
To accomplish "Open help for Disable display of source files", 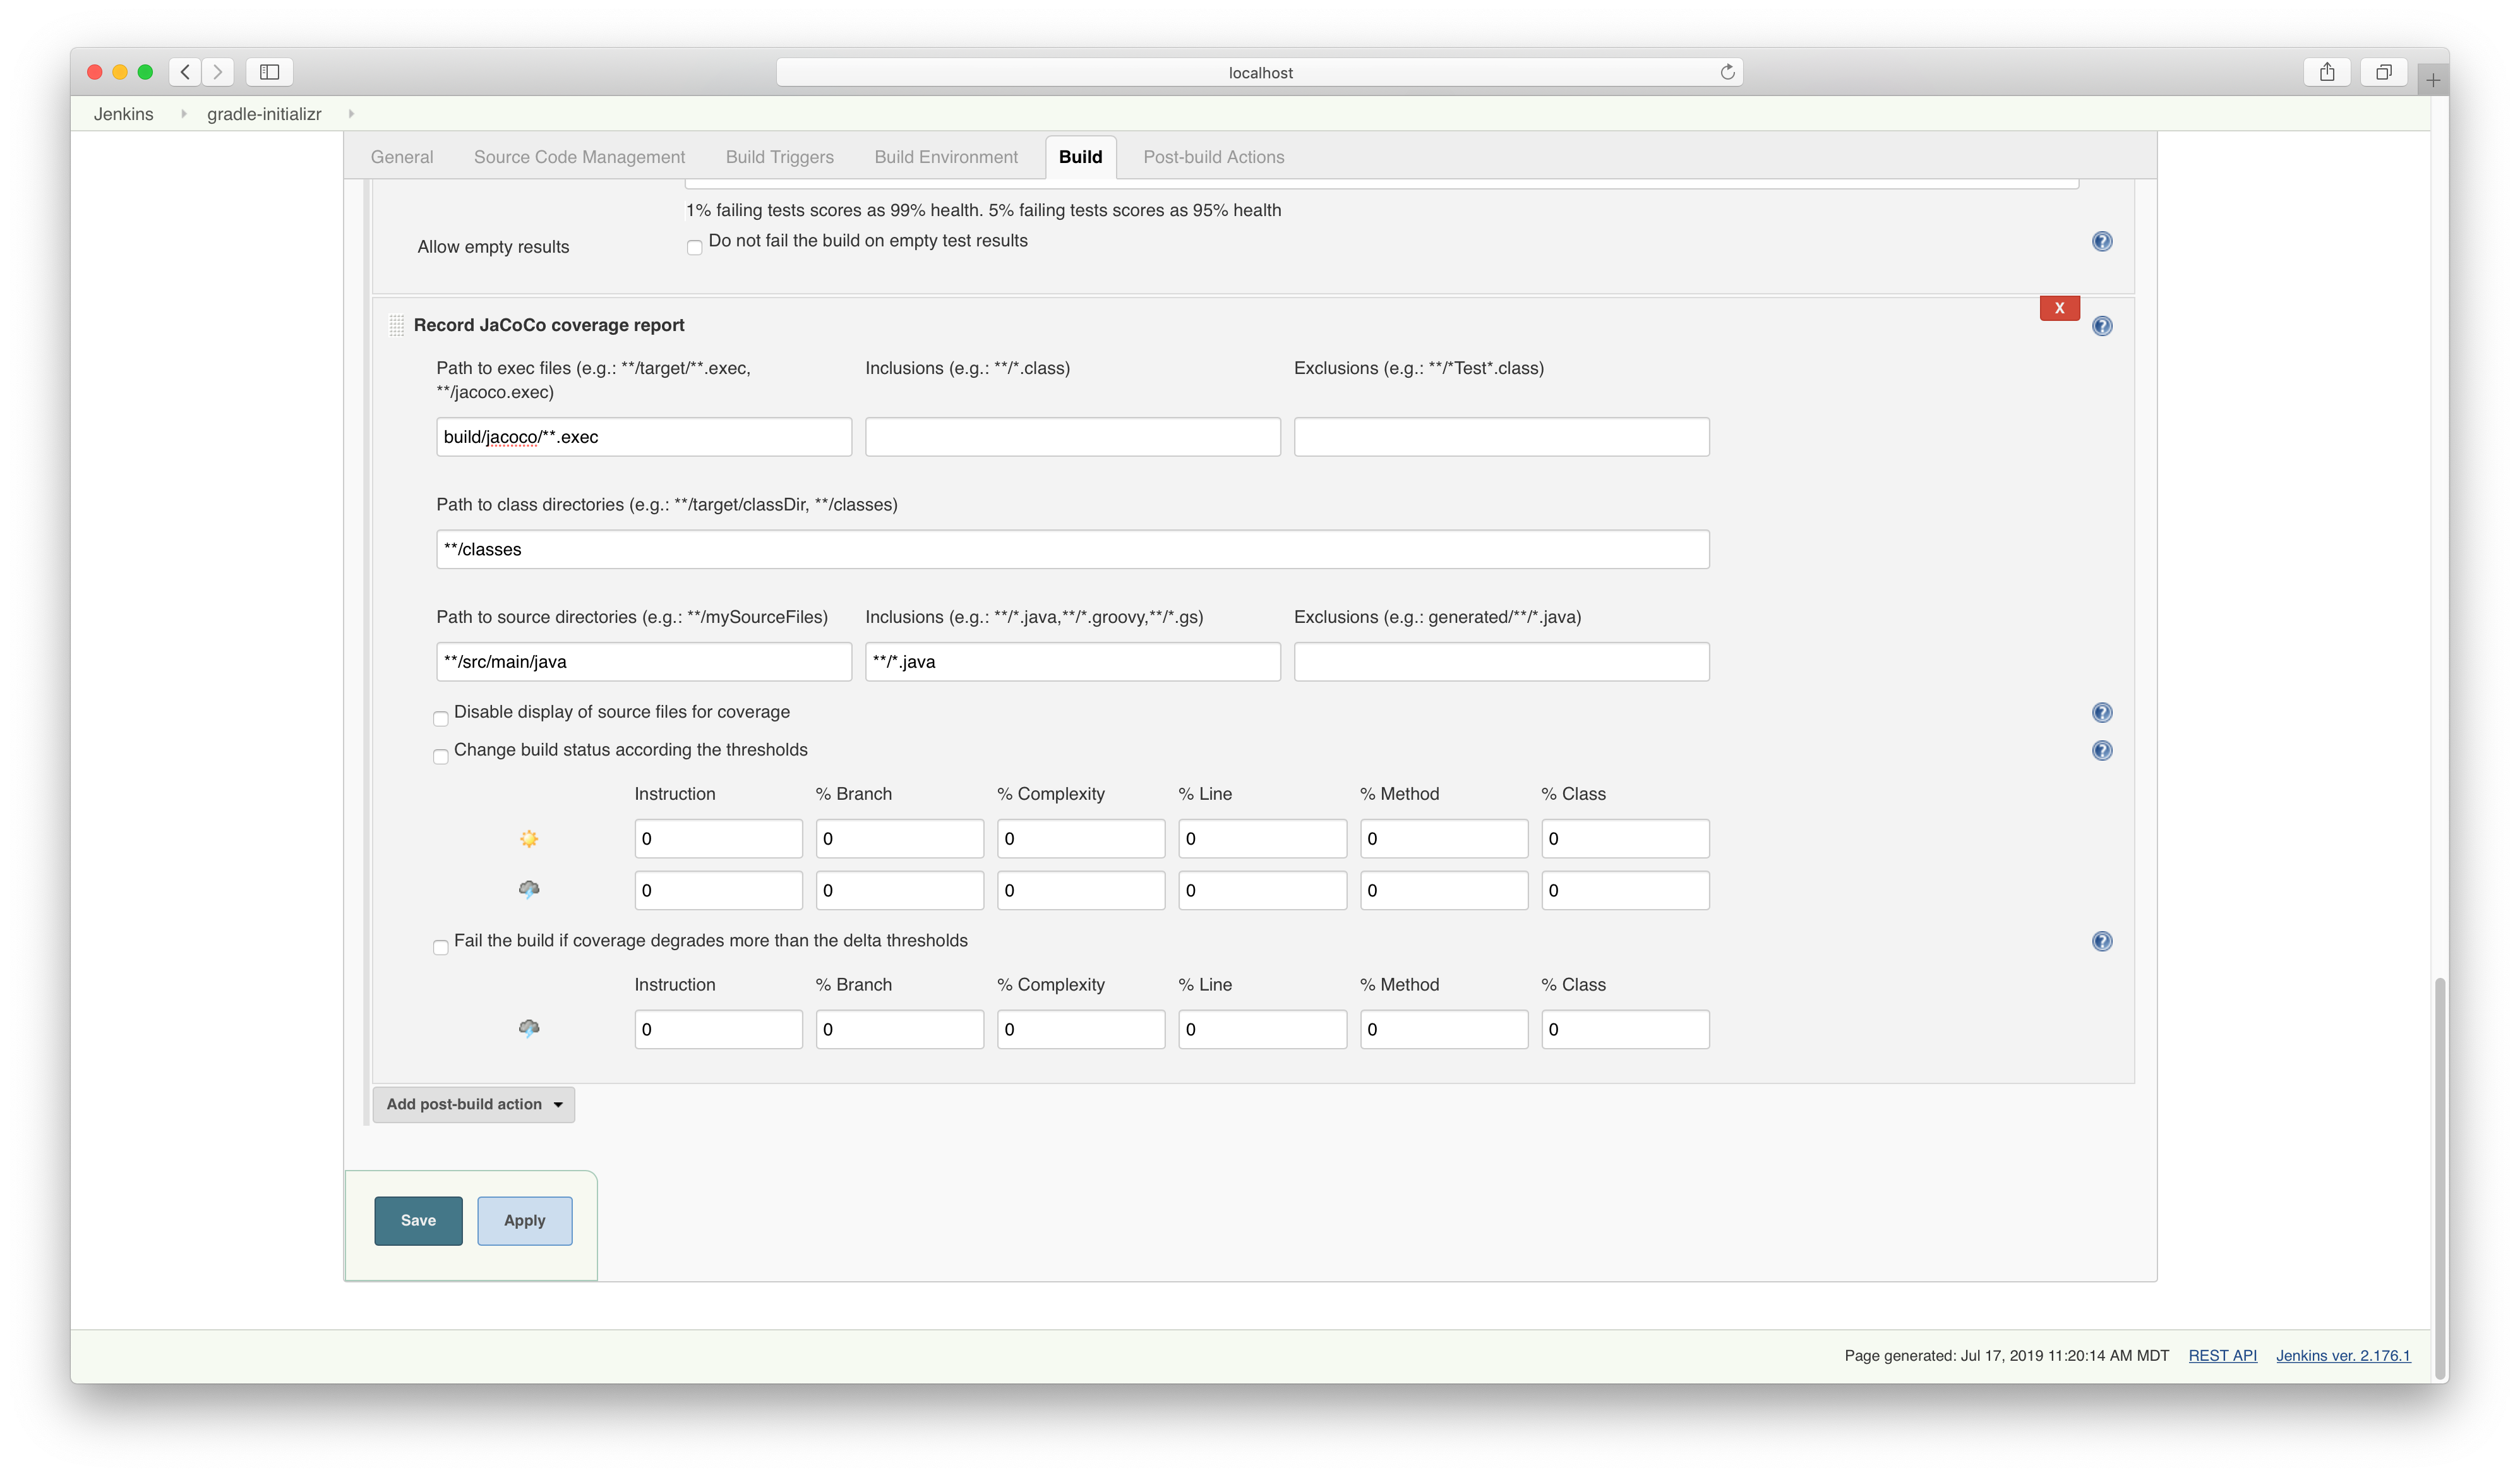I will (x=2102, y=712).
